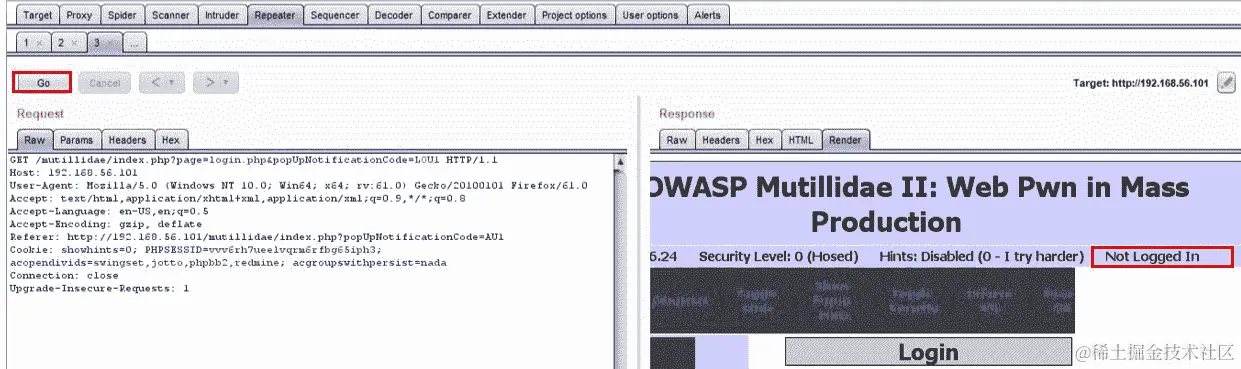
Task: Select the Repeater tab
Action: [x=274, y=15]
